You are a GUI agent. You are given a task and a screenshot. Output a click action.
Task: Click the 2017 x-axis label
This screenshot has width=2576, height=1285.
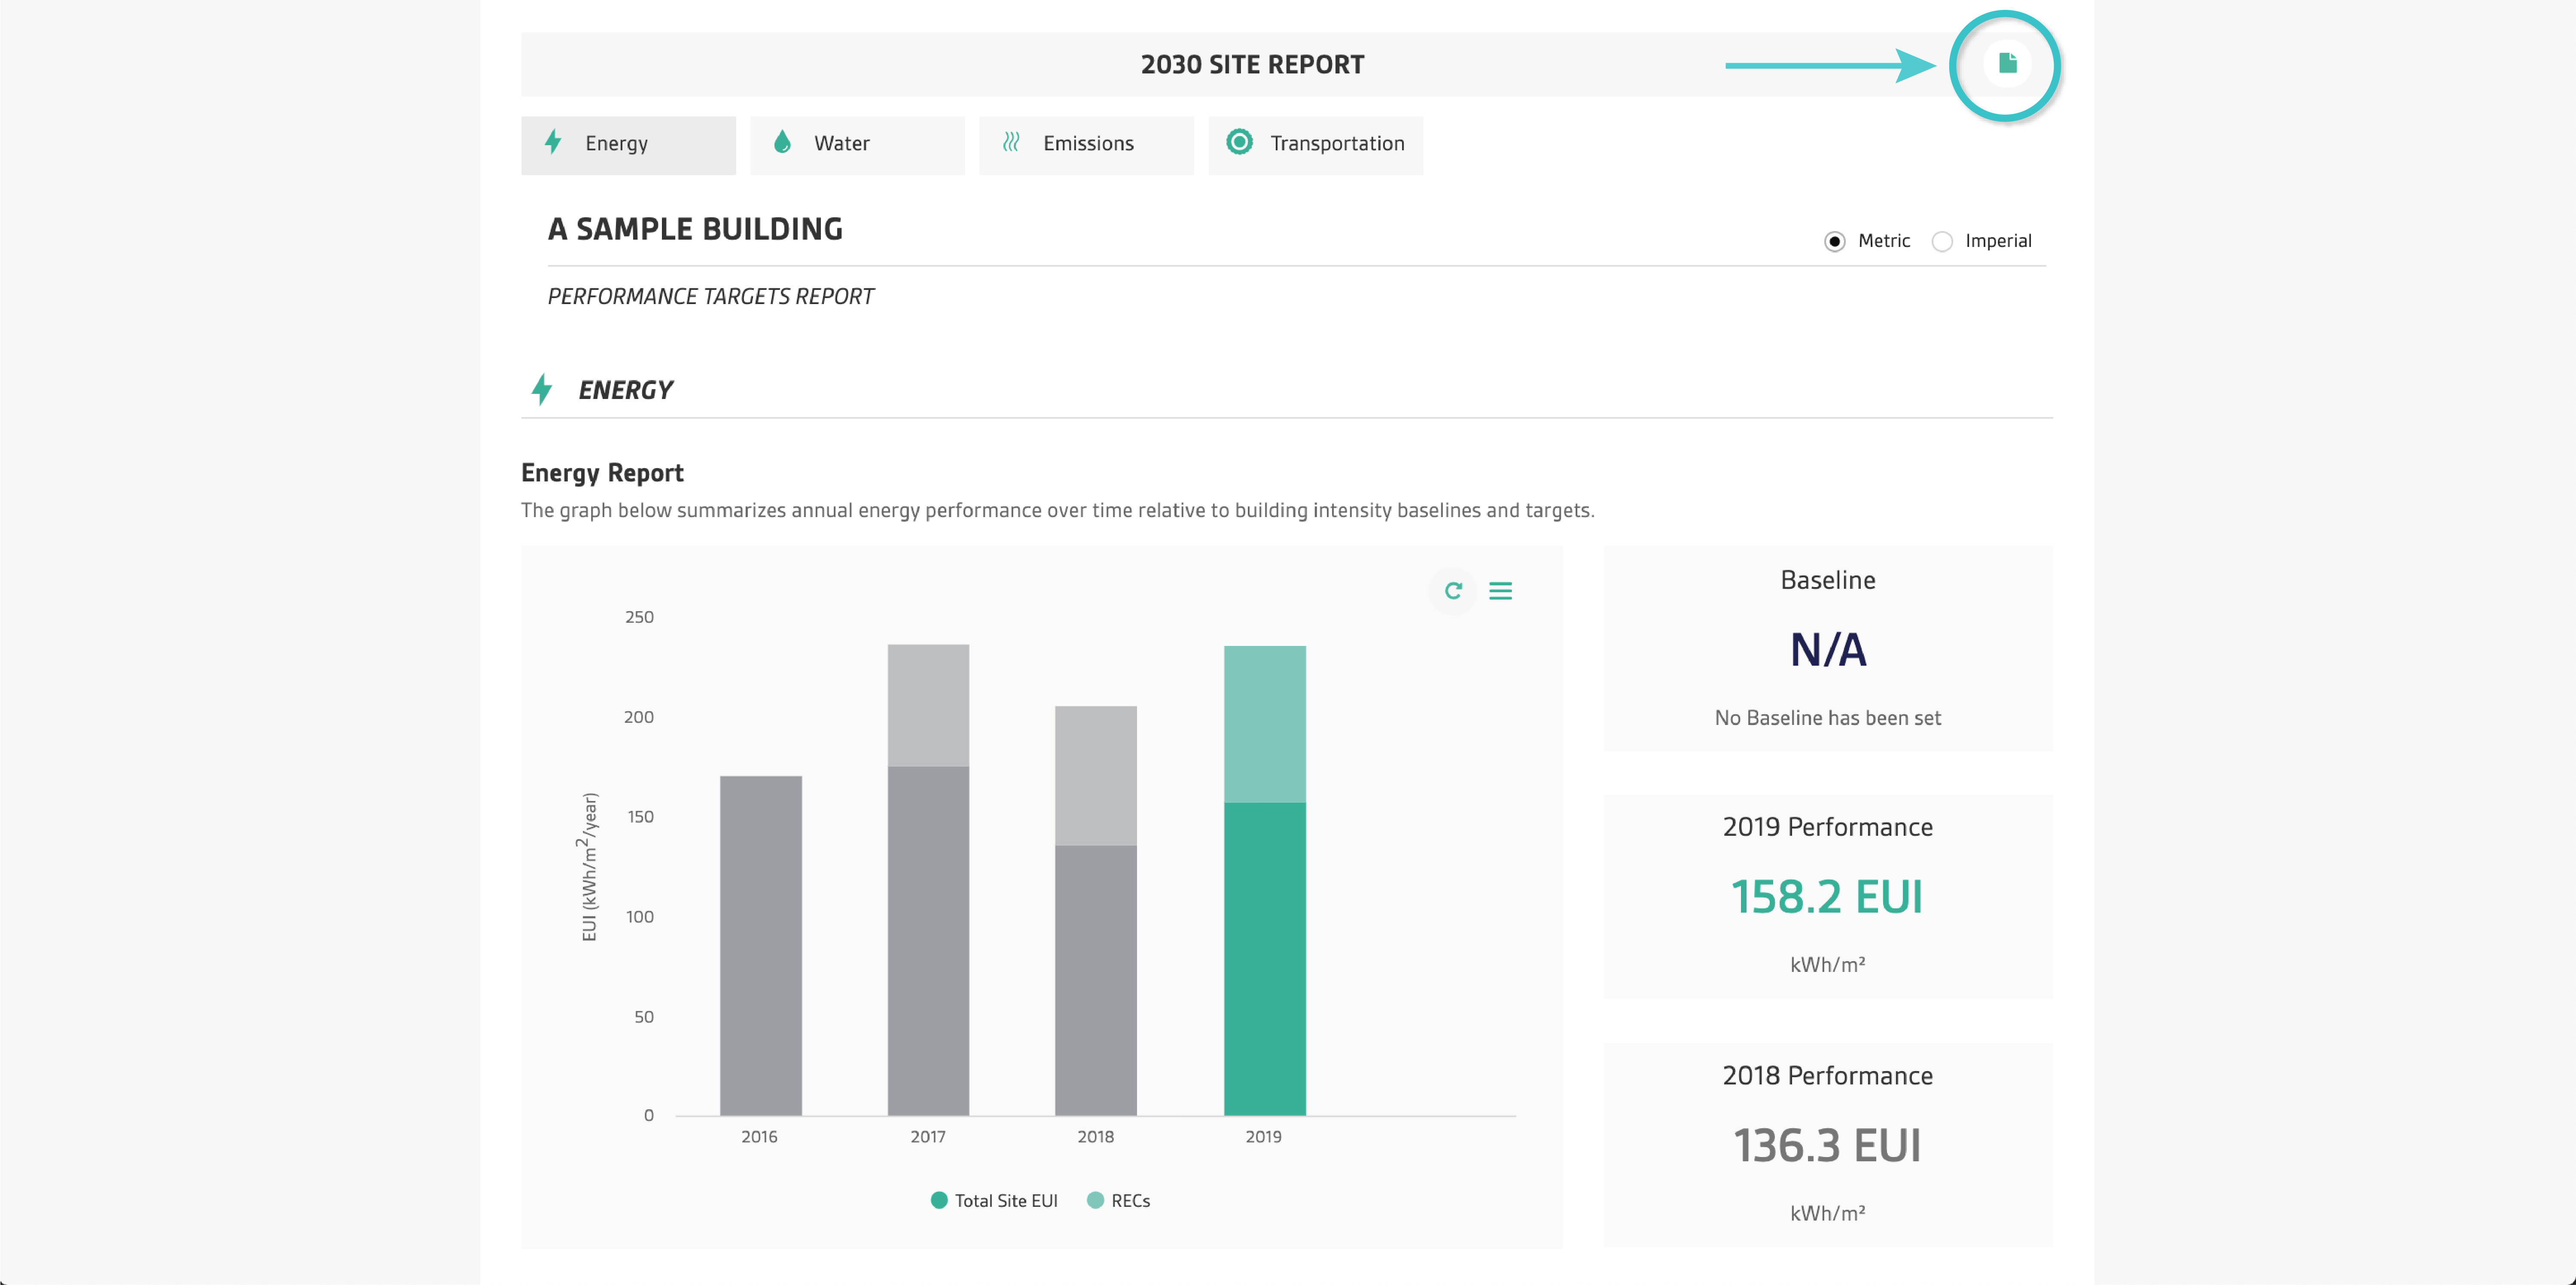tap(928, 1137)
